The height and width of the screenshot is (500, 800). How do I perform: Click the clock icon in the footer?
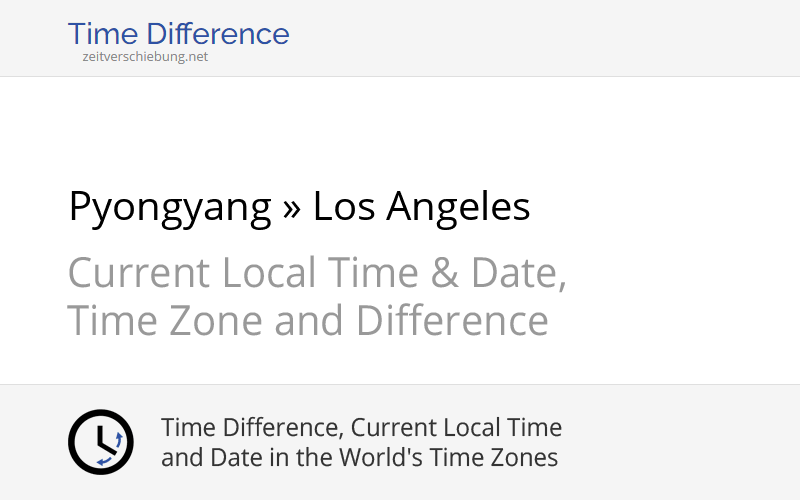pos(100,442)
